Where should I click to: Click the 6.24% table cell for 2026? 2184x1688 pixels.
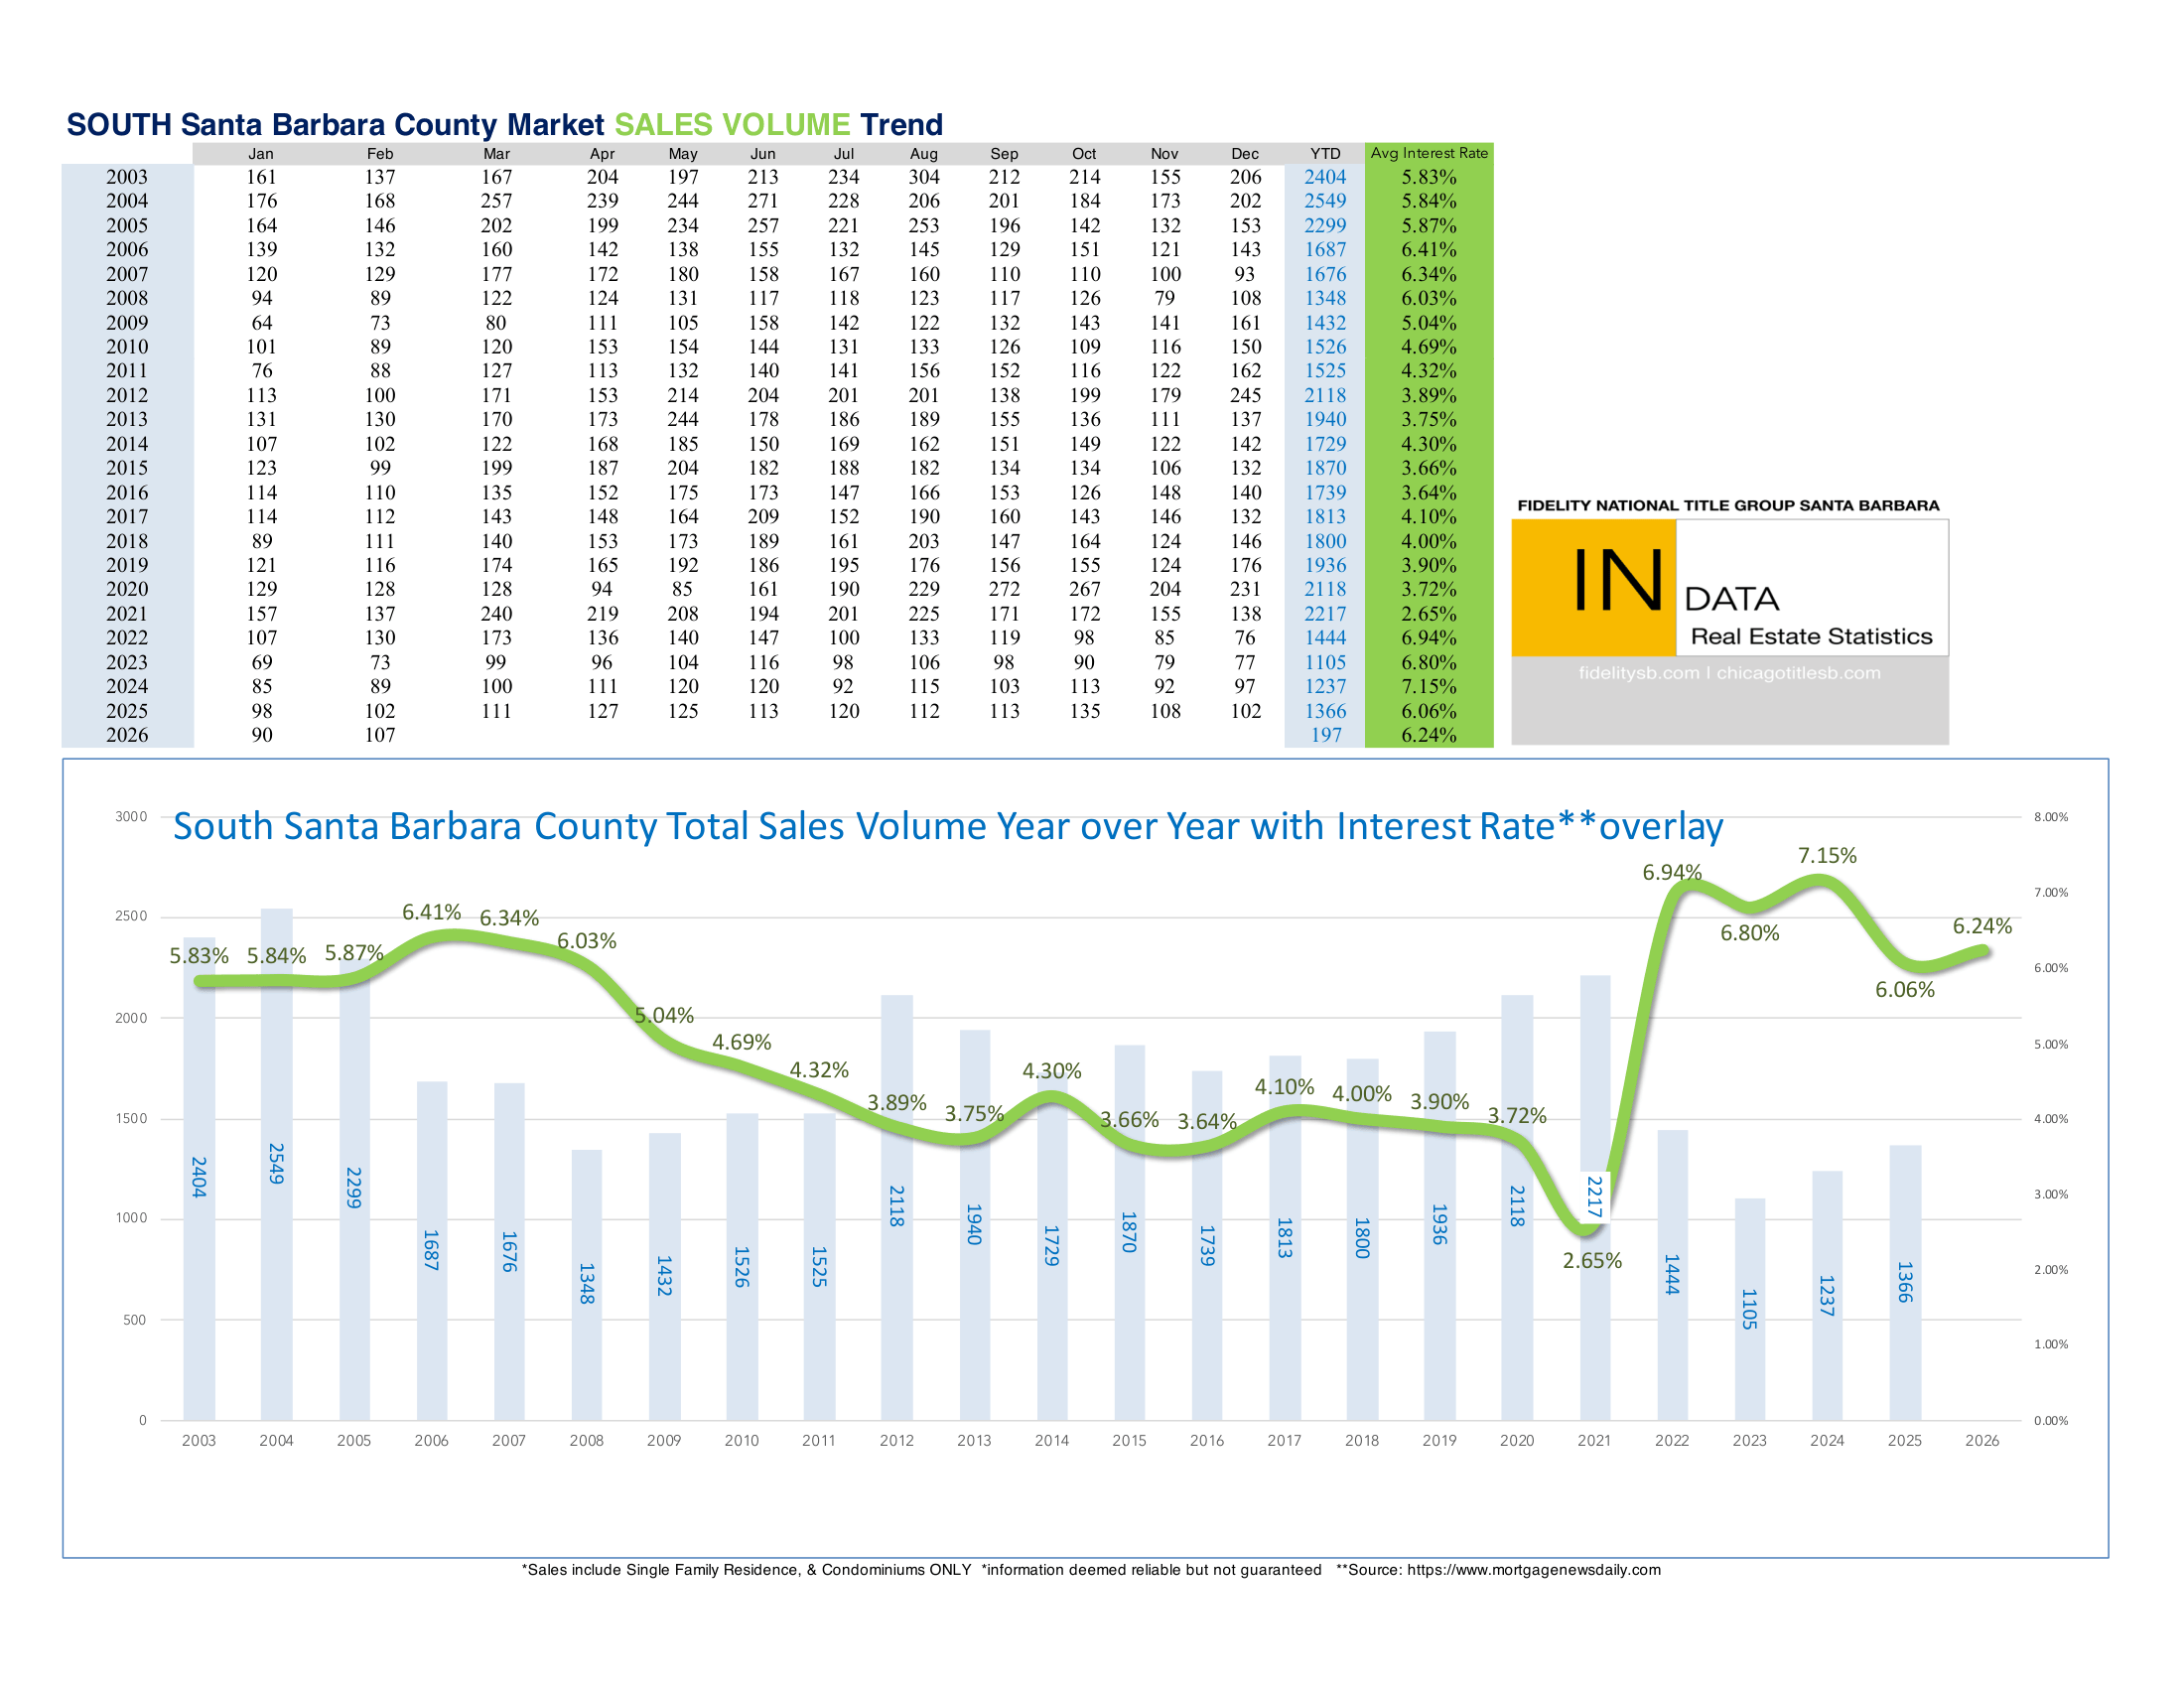(x=1428, y=735)
